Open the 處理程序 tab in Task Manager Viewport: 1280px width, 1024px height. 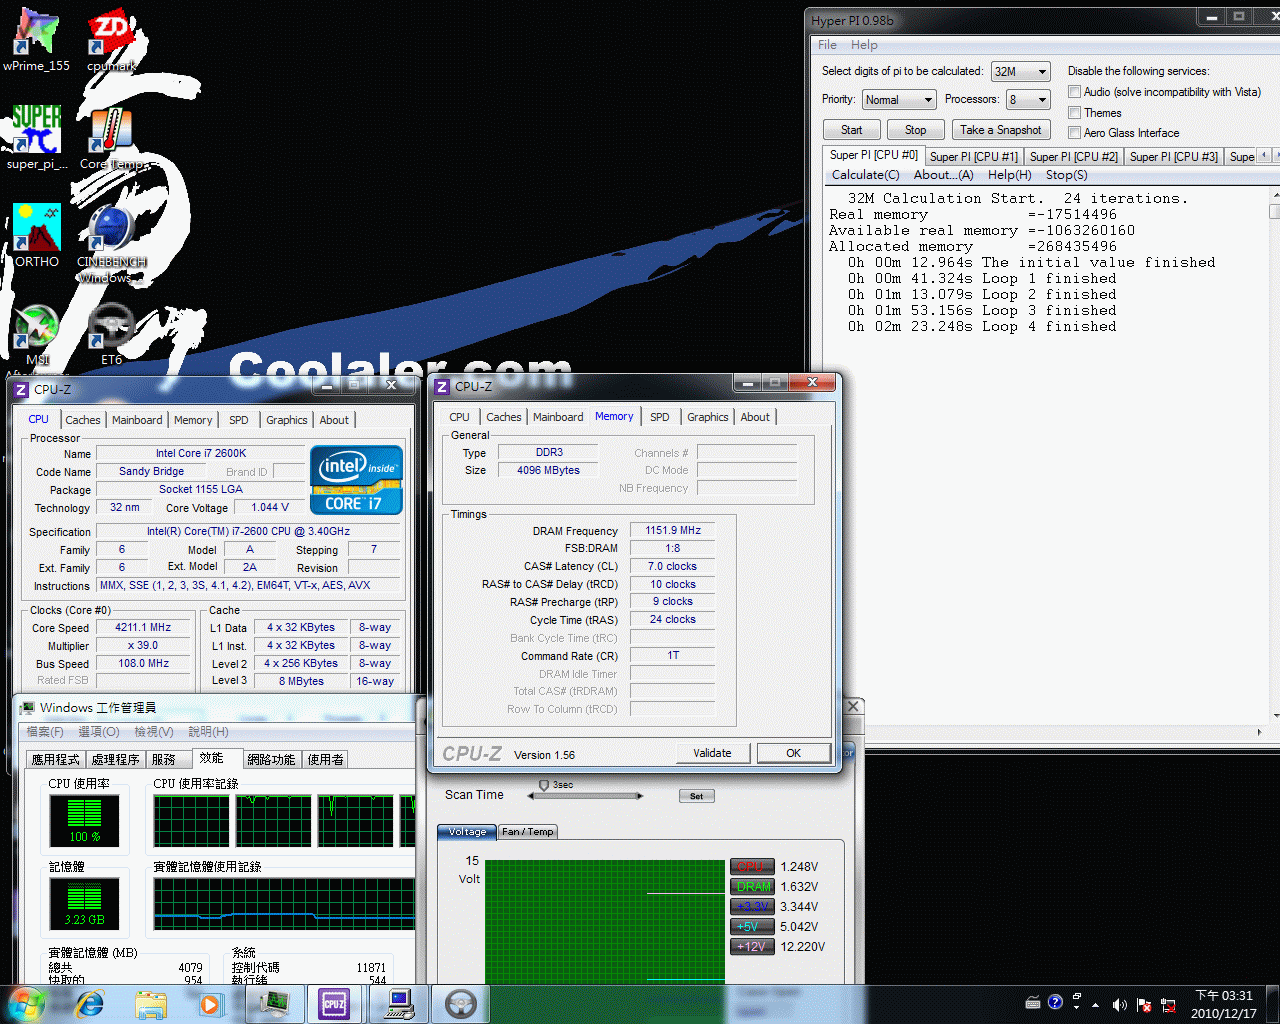116,760
